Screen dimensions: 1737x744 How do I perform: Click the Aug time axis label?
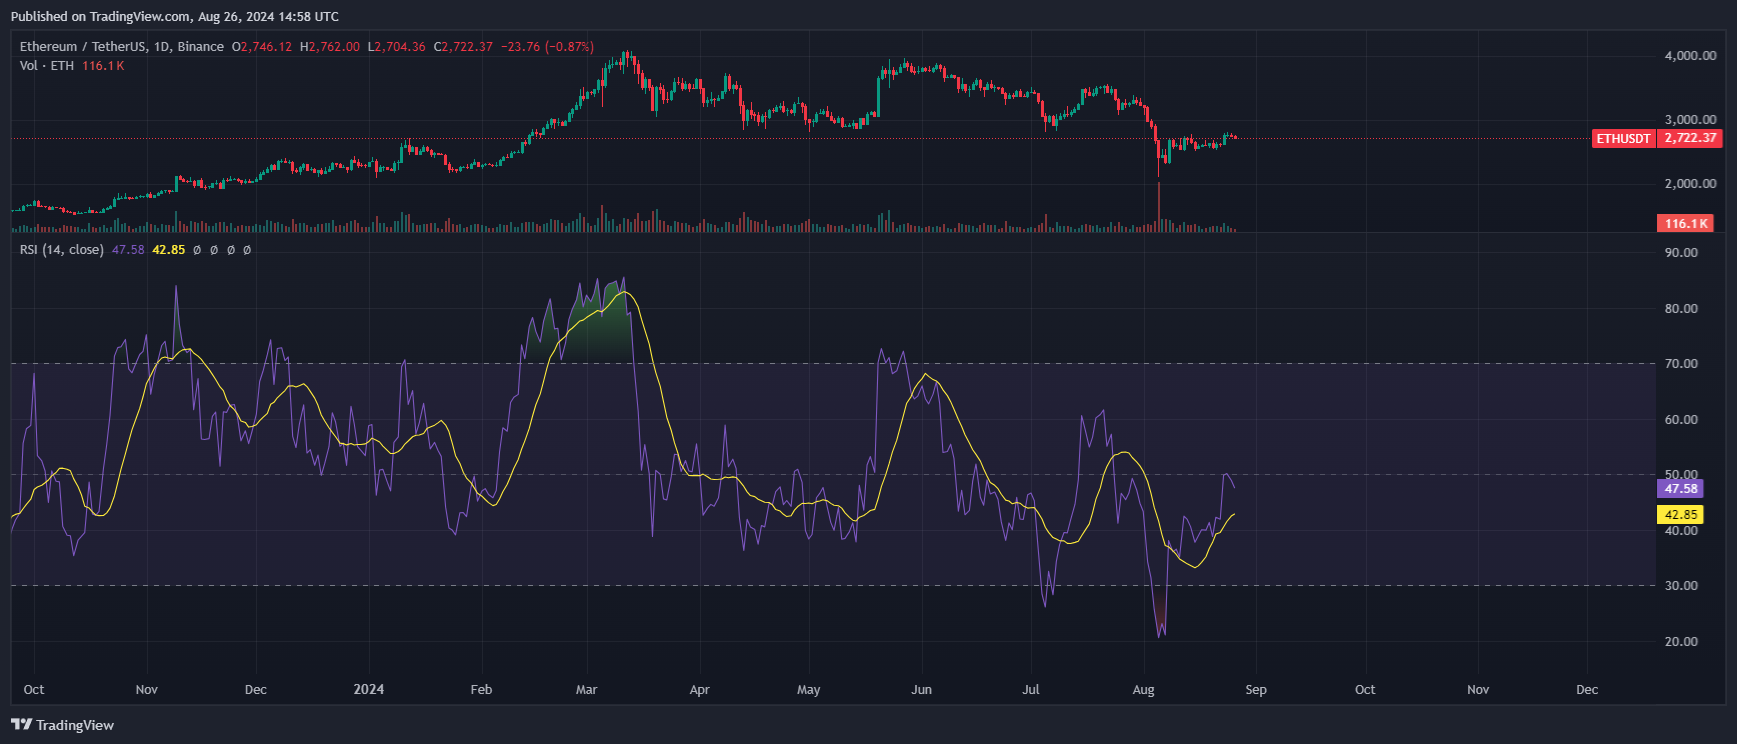click(x=1143, y=690)
